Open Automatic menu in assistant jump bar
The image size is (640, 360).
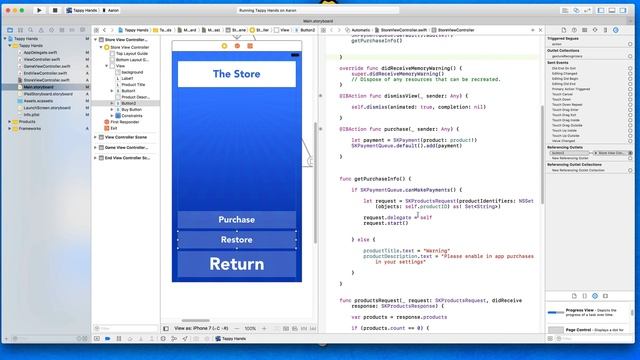(358, 30)
